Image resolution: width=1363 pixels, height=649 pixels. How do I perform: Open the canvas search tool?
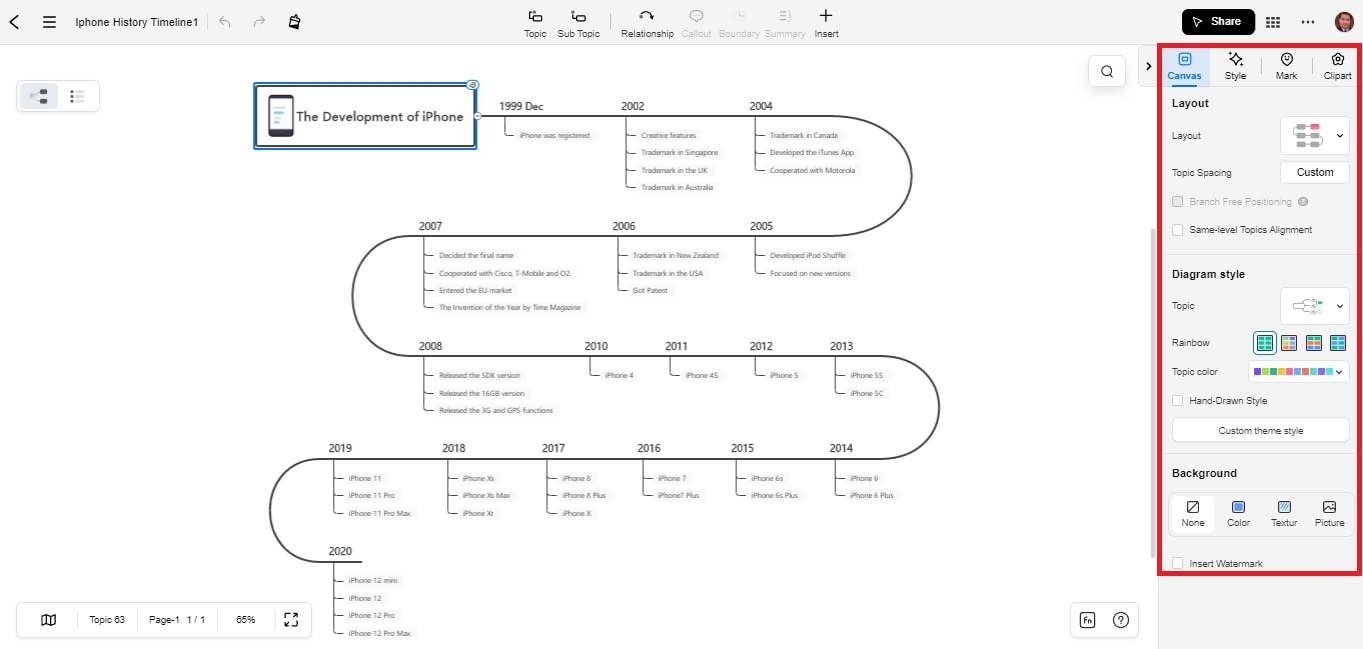(x=1107, y=71)
